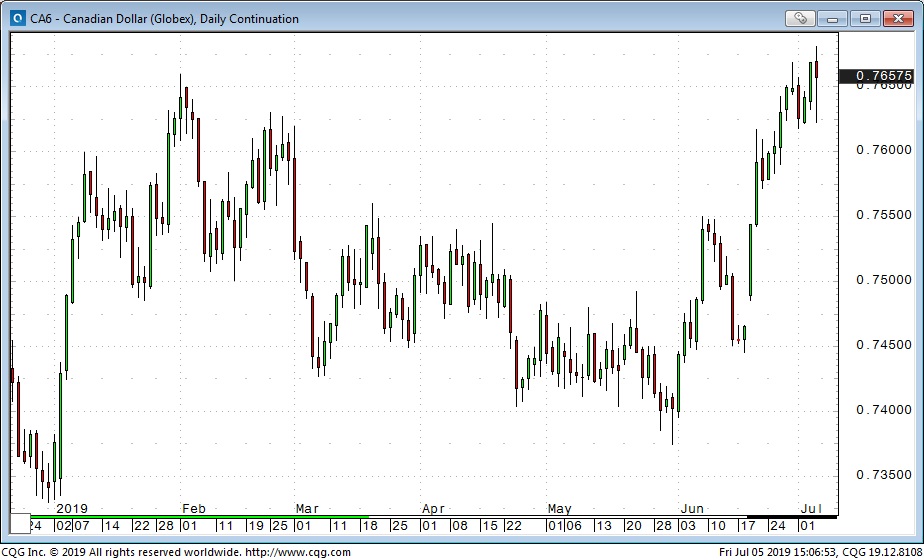Click the small square box at chart's bottom-left corner
Screen dimensions: 924x560
pos(21,523)
